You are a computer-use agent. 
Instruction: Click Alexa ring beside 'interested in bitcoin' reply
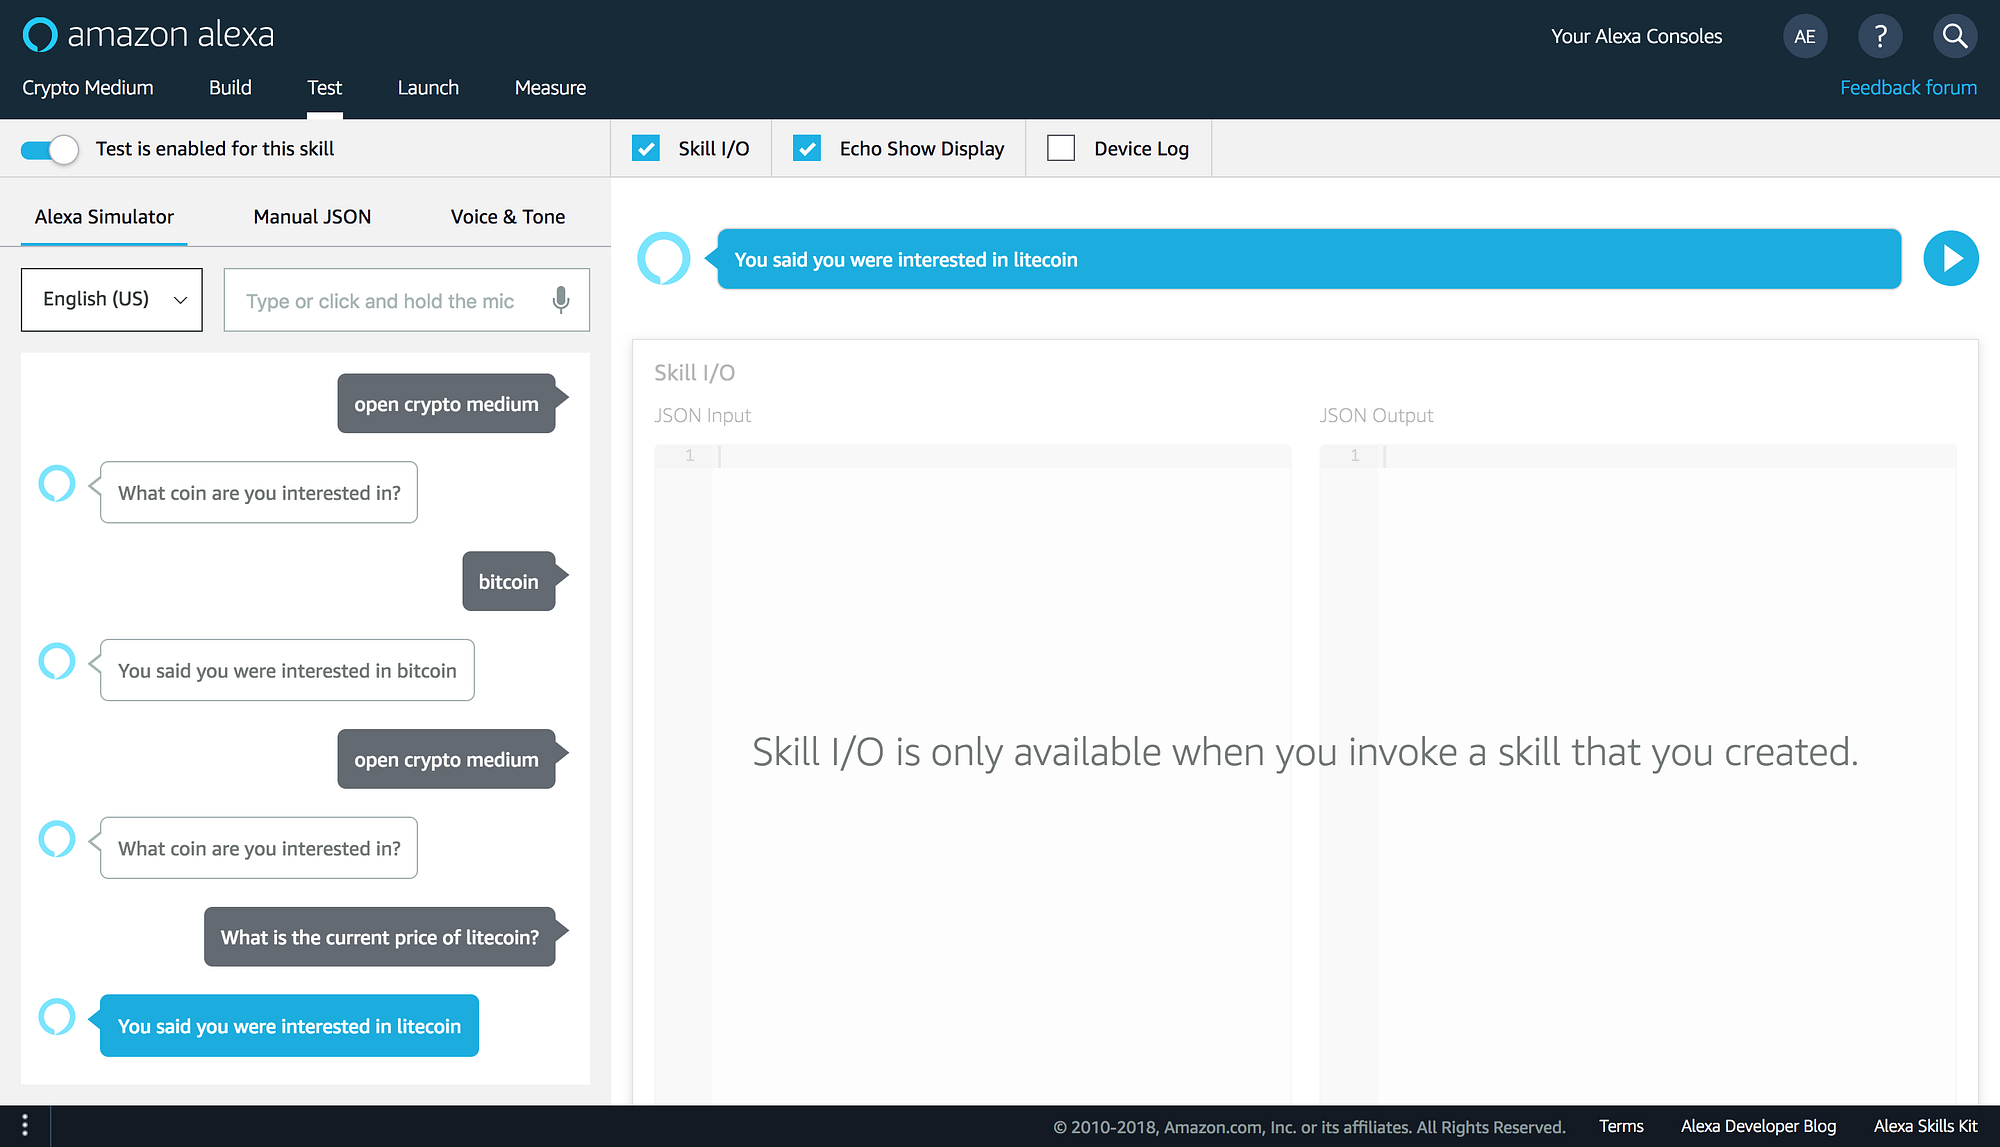click(x=57, y=661)
